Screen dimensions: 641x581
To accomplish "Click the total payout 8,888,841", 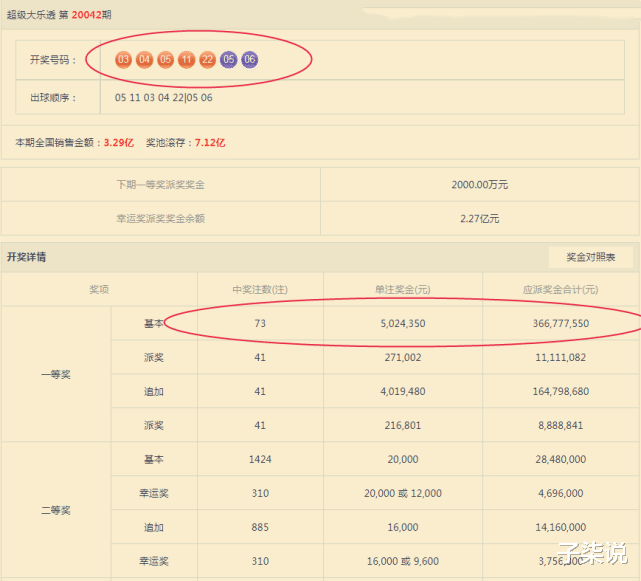I will tap(560, 425).
